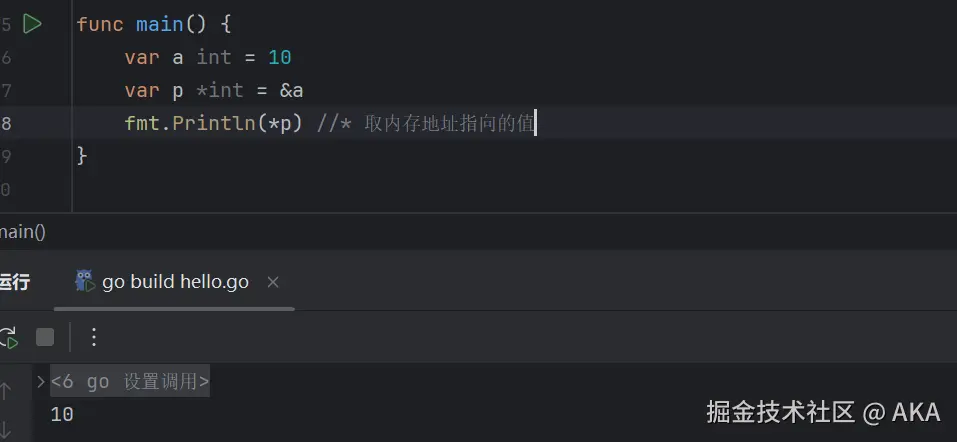957x442 pixels.
Task: Click the up arrow in console sidebar
Action: (5, 391)
